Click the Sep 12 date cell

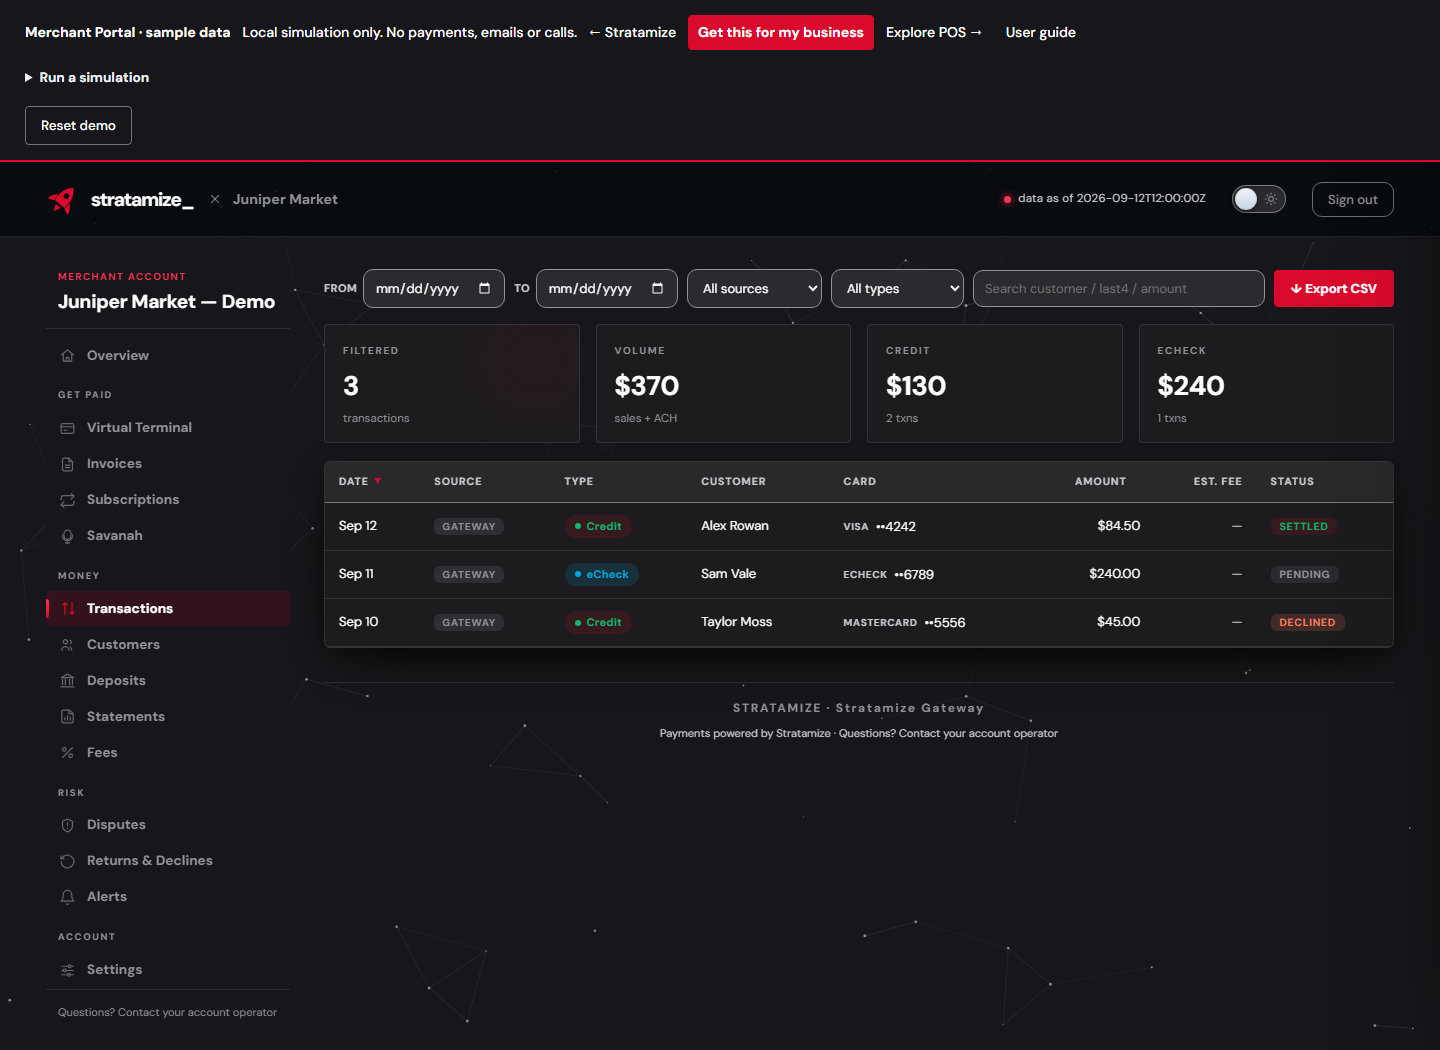click(x=357, y=526)
